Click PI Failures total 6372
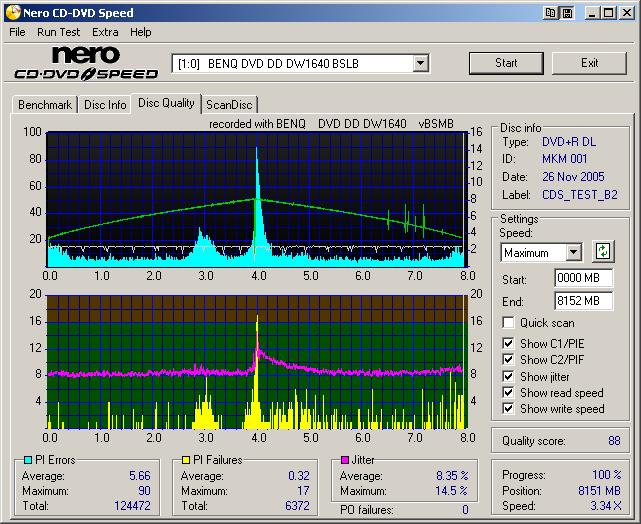 297,506
